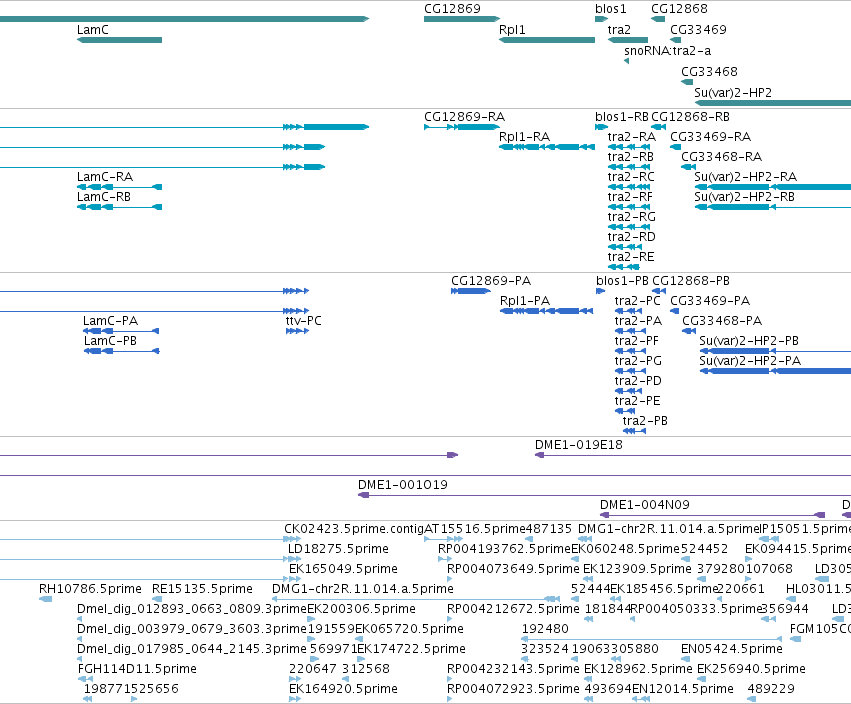851x704 pixels.
Task: Click the CG12868-RB transcript label
Action: coord(690,117)
